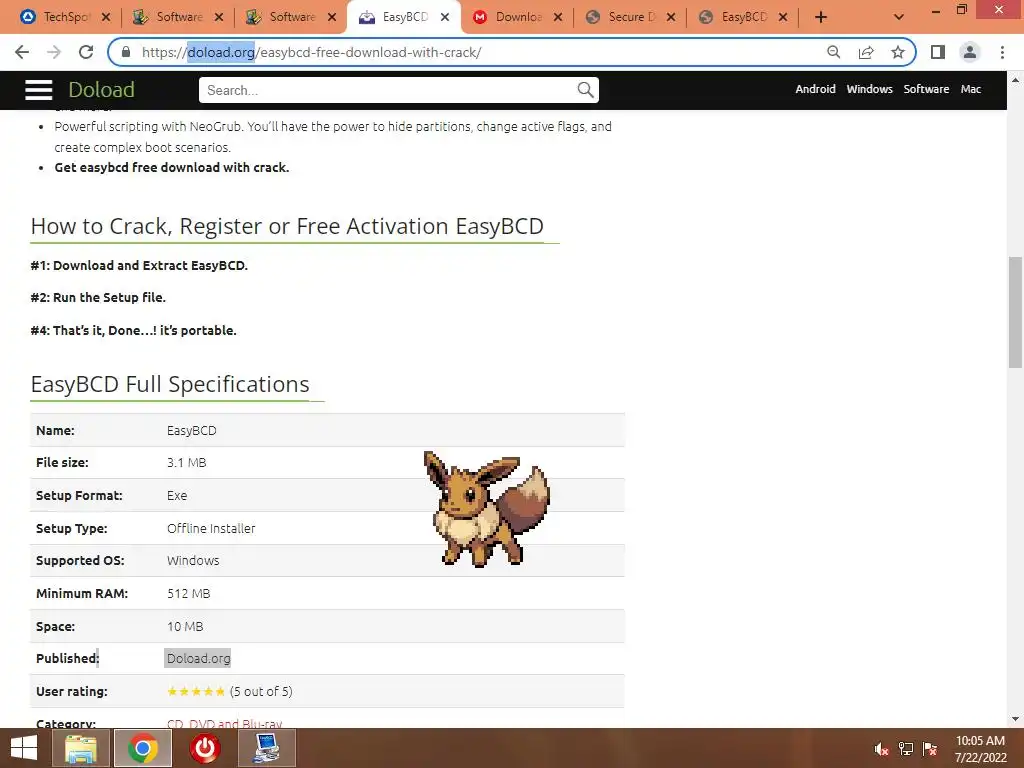Image resolution: width=1024 pixels, height=768 pixels.
Task: Click the CD, DVD and Blu-ray category link
Action: 224,724
